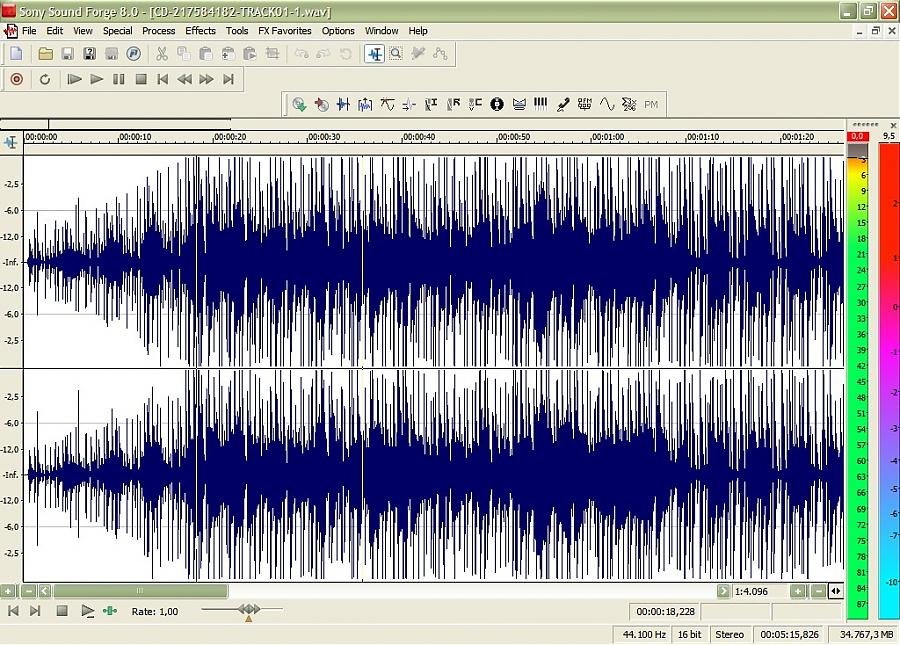This screenshot has width=900, height=645.
Task: Click the Extract Audio from CD icon
Action: click(x=299, y=104)
